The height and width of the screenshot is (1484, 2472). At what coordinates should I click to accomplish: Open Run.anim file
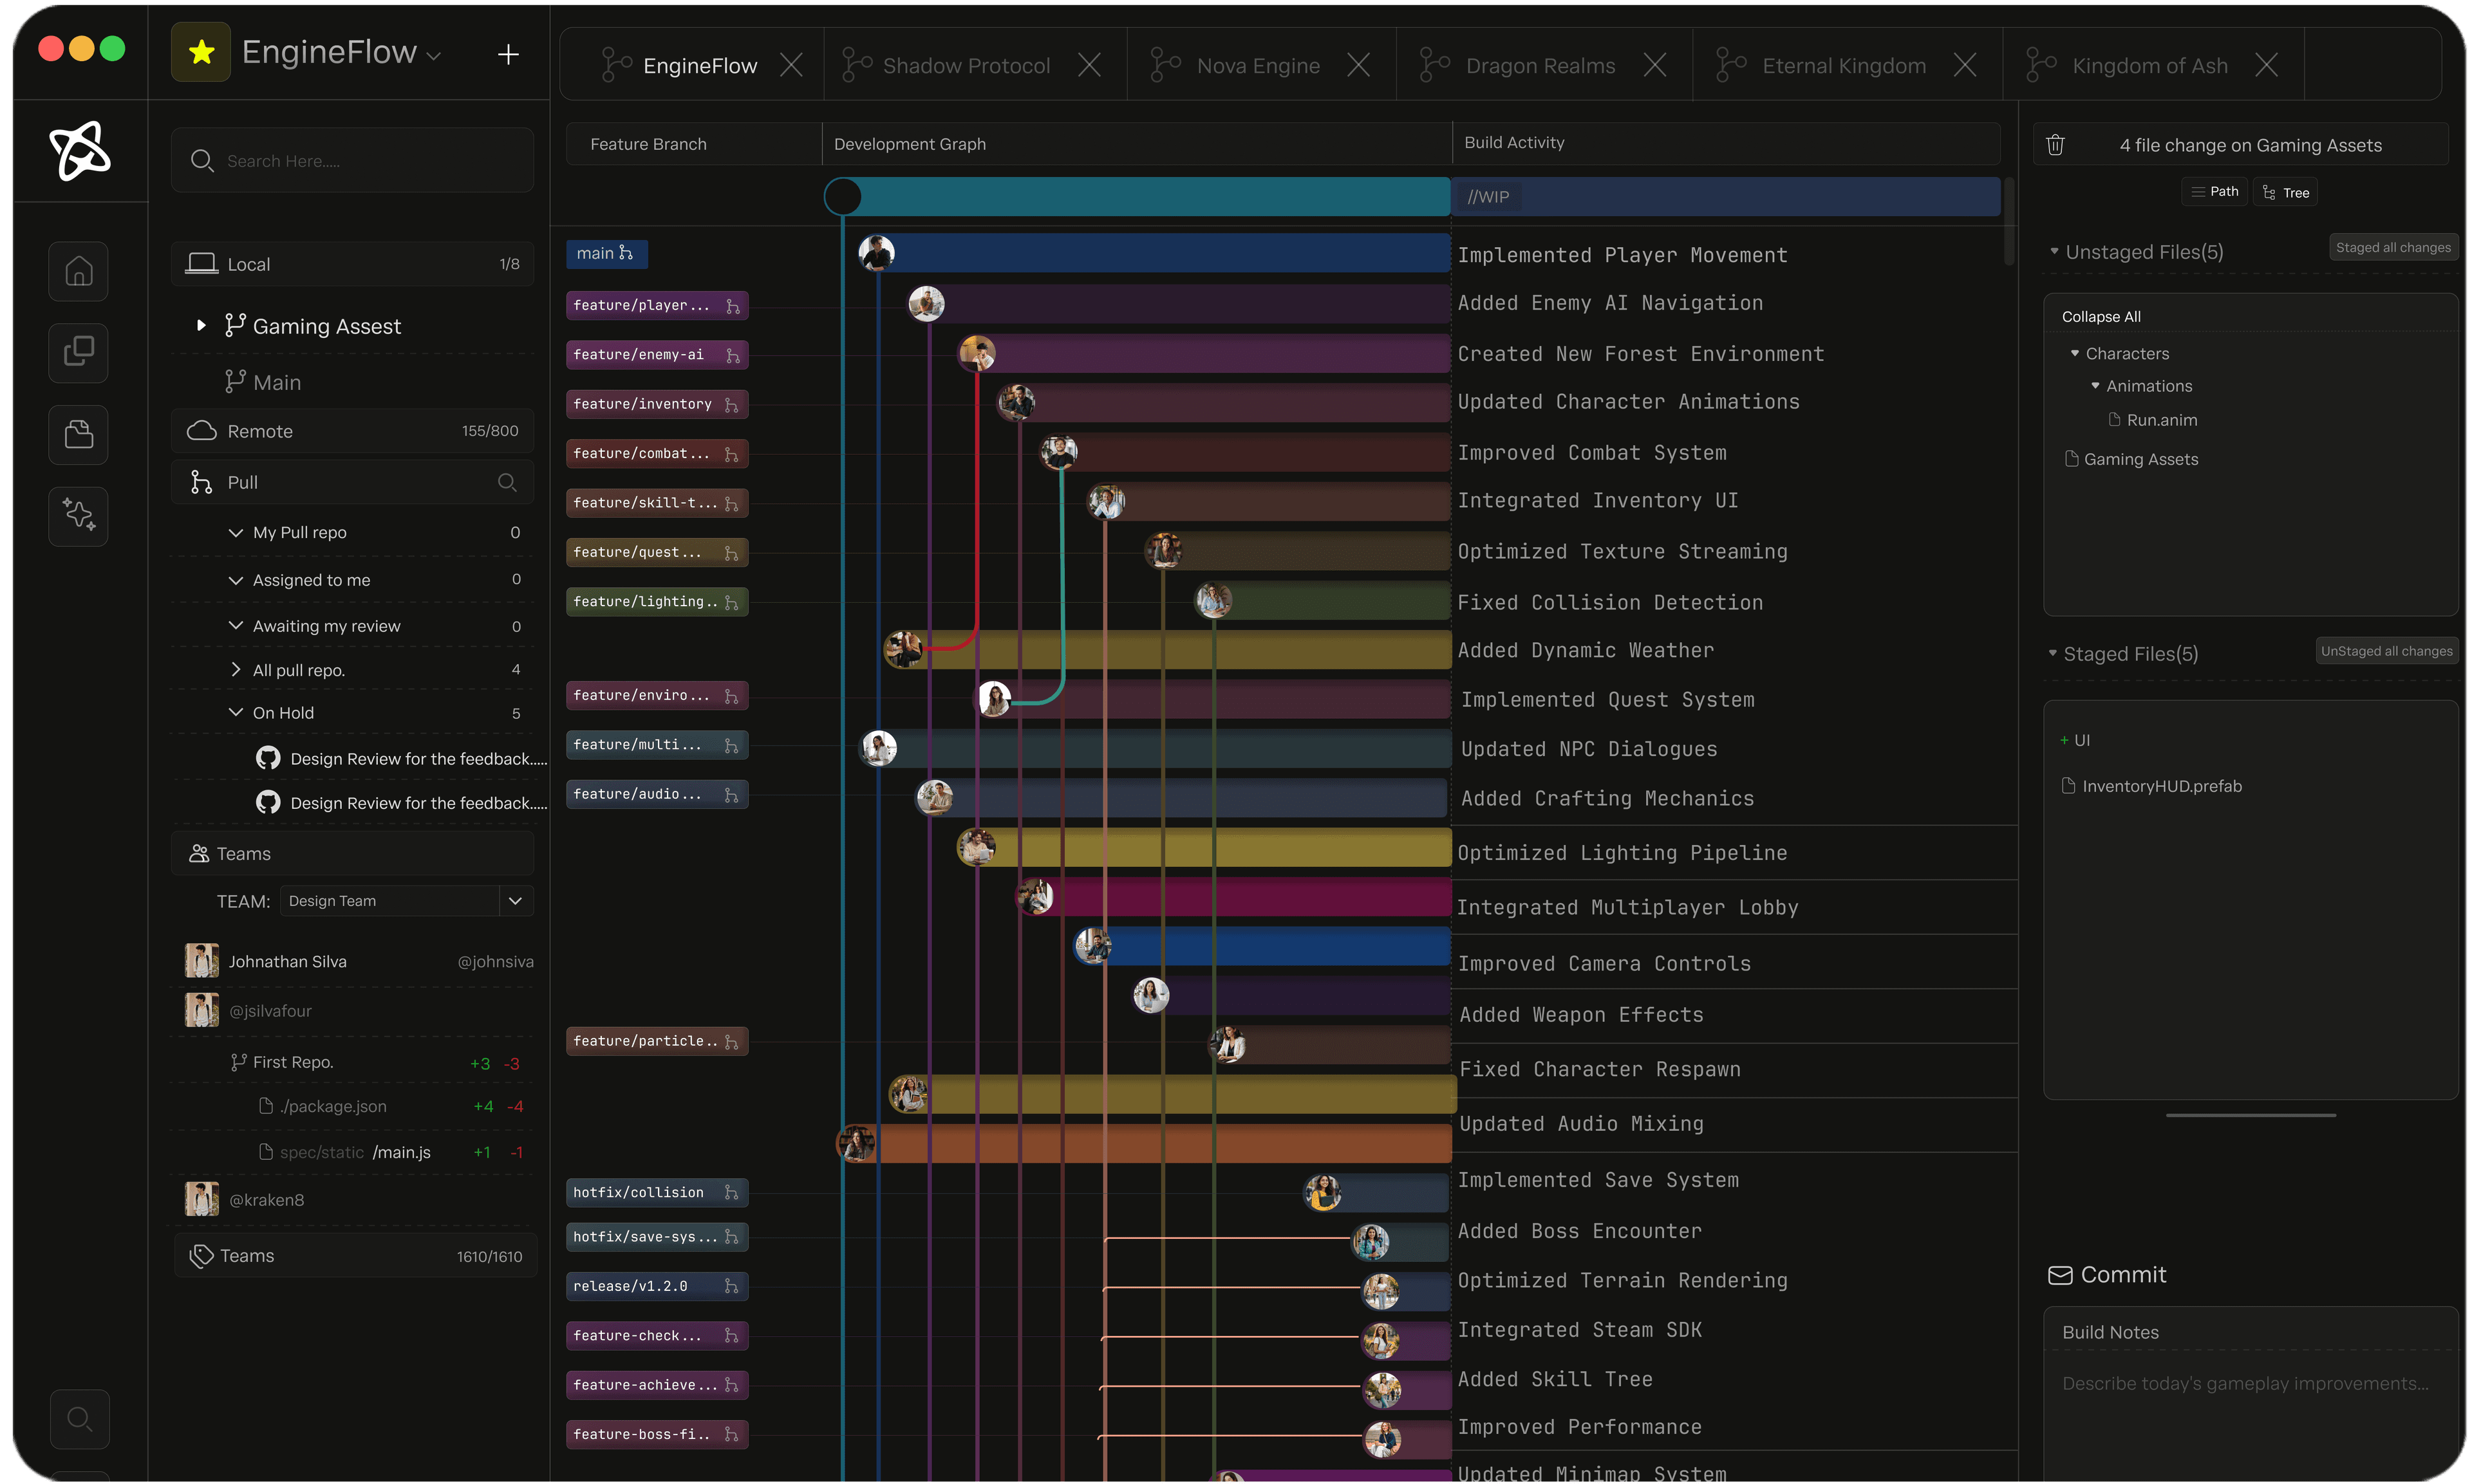[x=2153, y=420]
